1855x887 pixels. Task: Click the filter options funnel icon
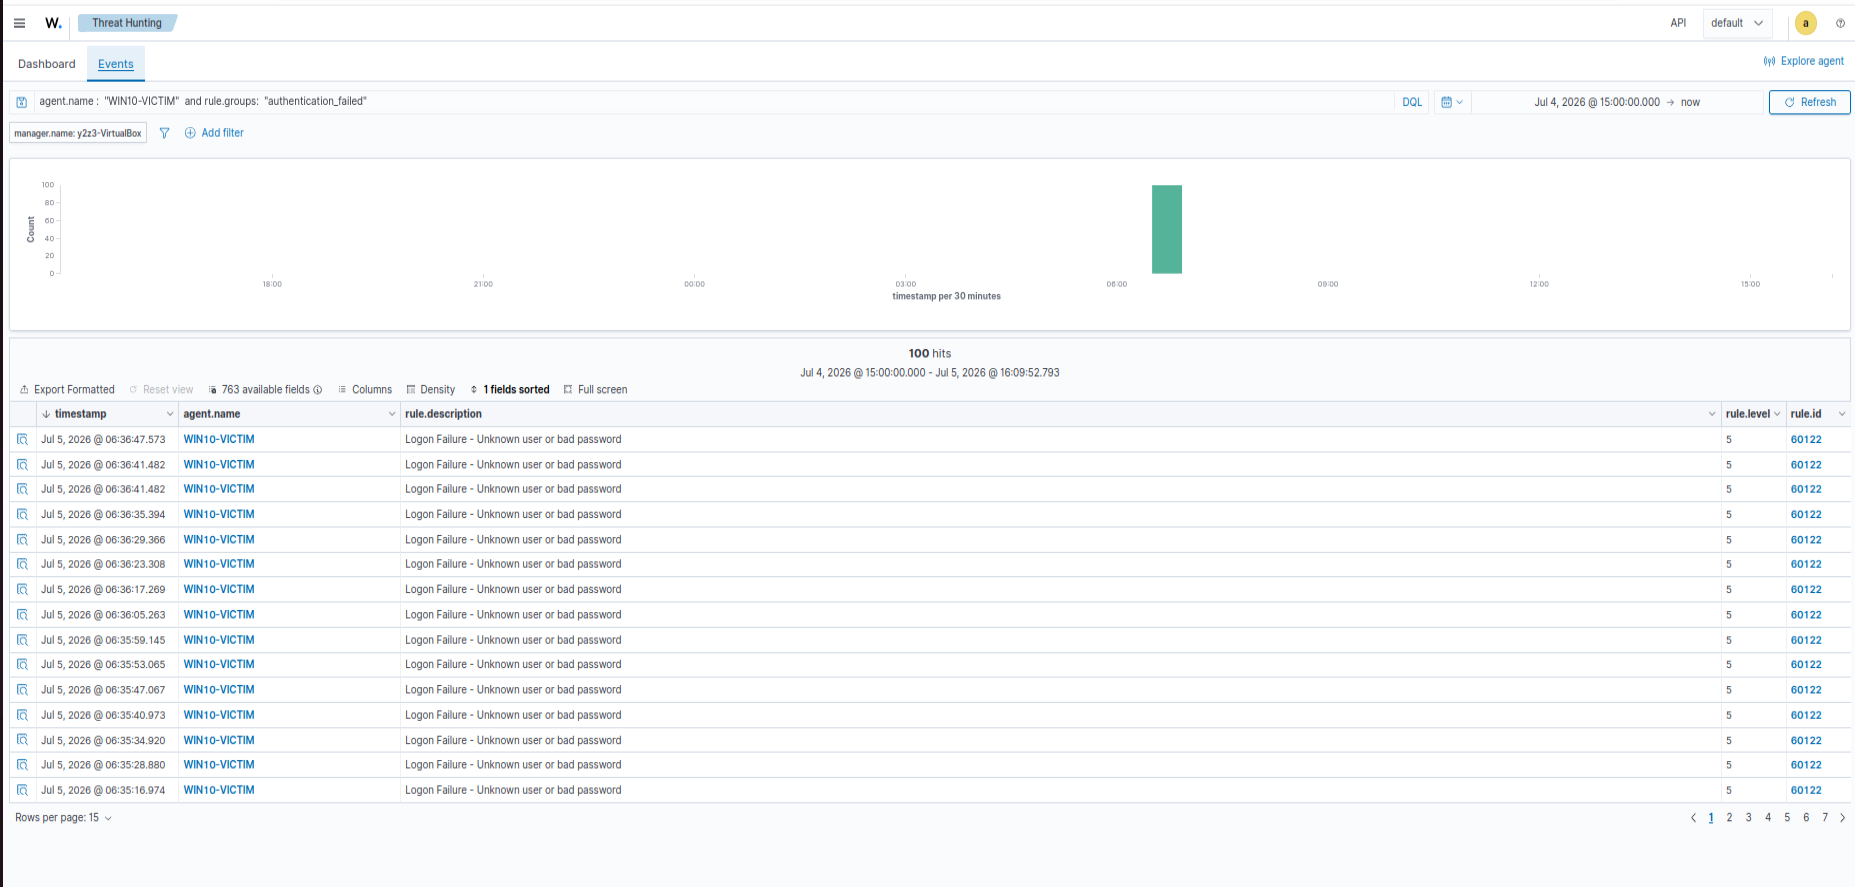(165, 133)
